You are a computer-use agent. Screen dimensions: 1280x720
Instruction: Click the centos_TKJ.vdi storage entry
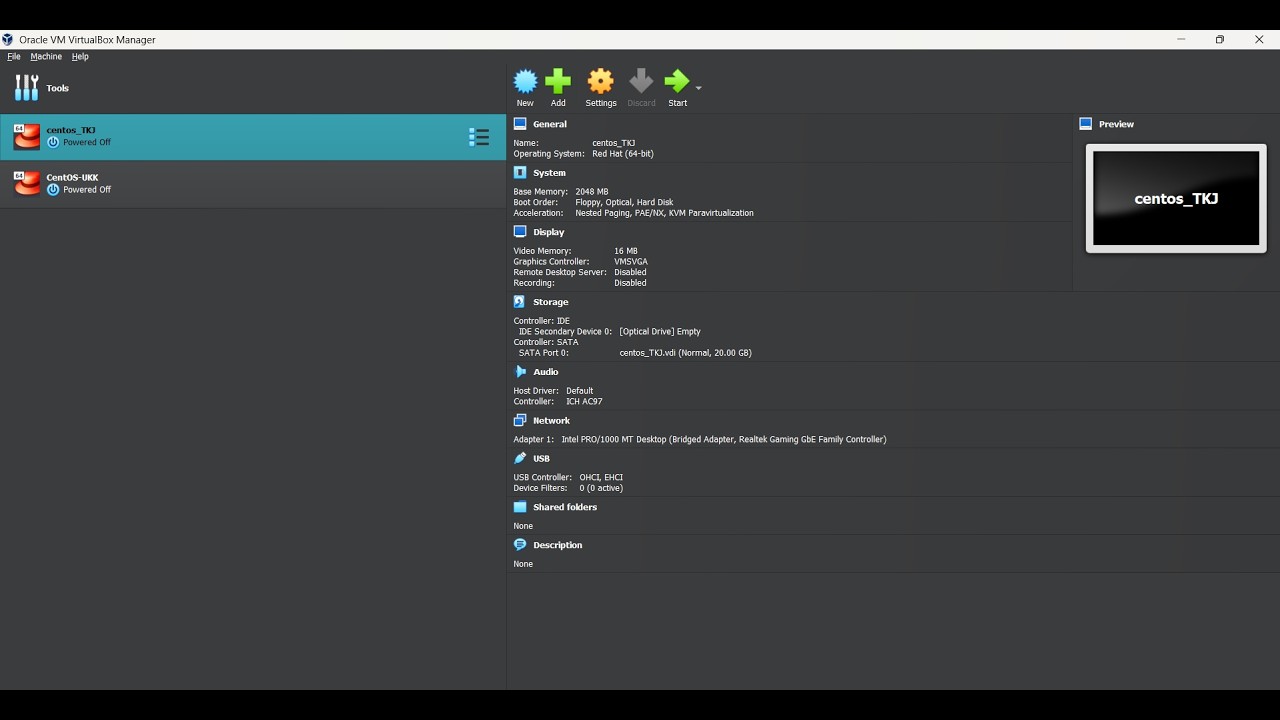[685, 353]
